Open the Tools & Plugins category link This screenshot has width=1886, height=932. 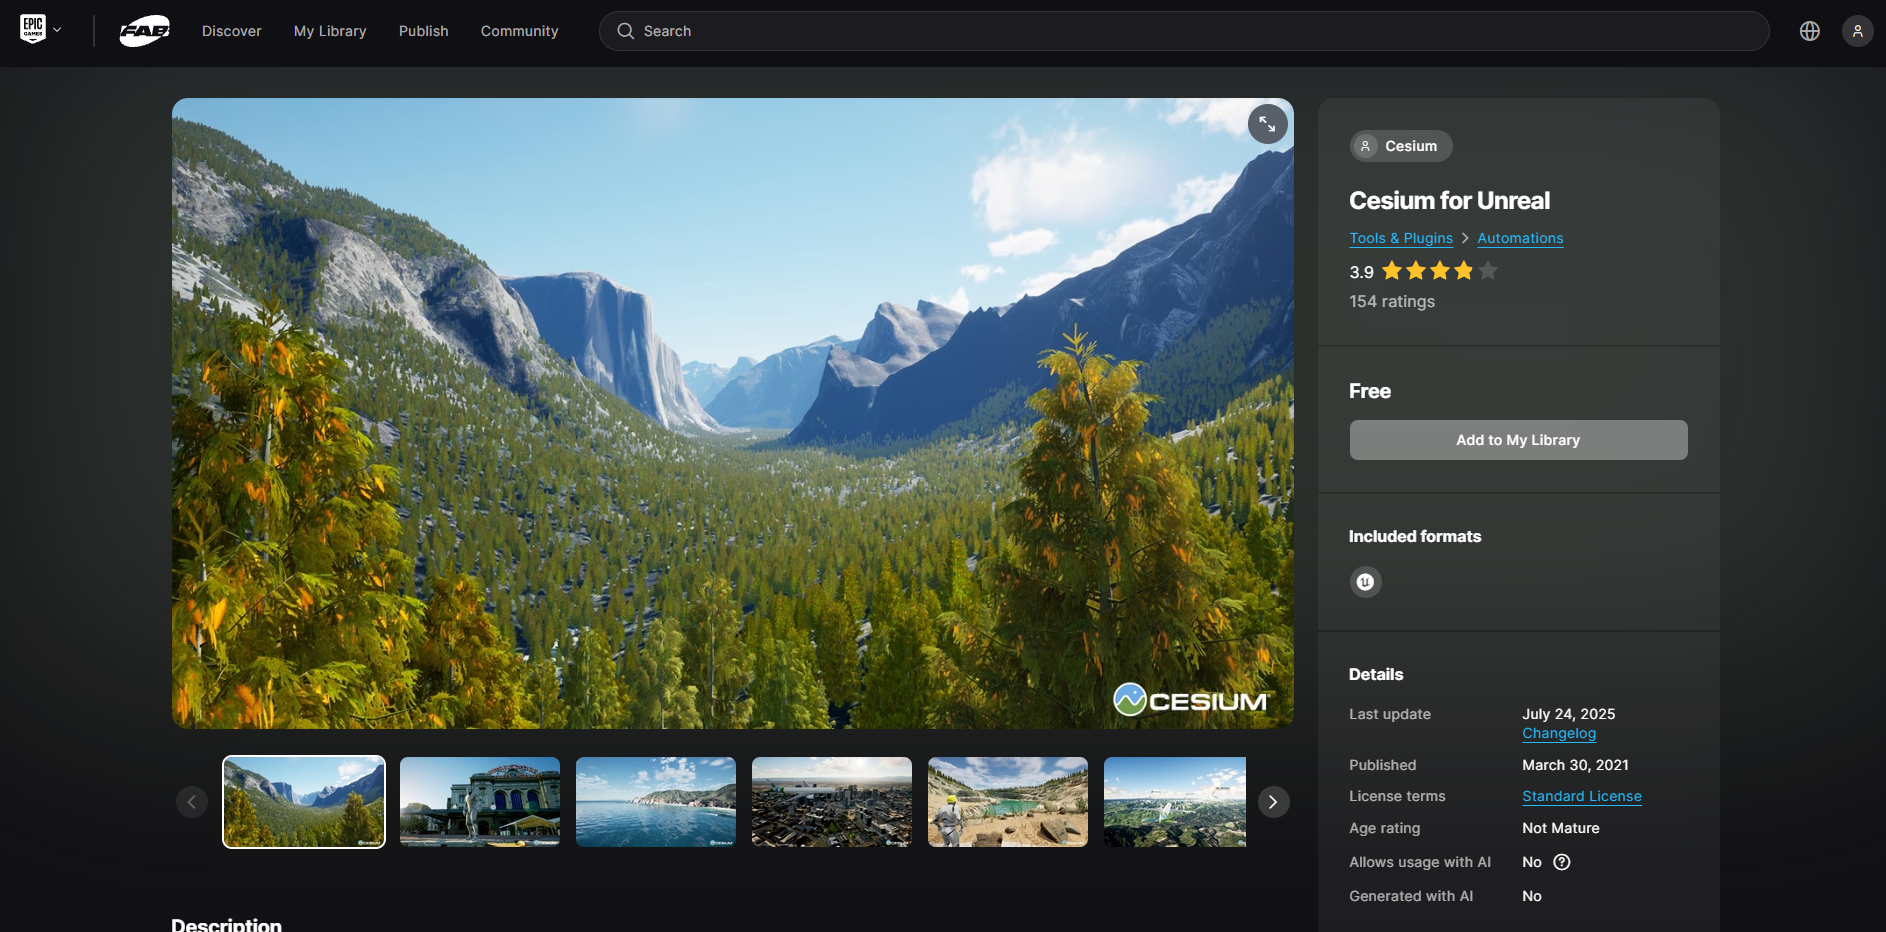coord(1401,238)
